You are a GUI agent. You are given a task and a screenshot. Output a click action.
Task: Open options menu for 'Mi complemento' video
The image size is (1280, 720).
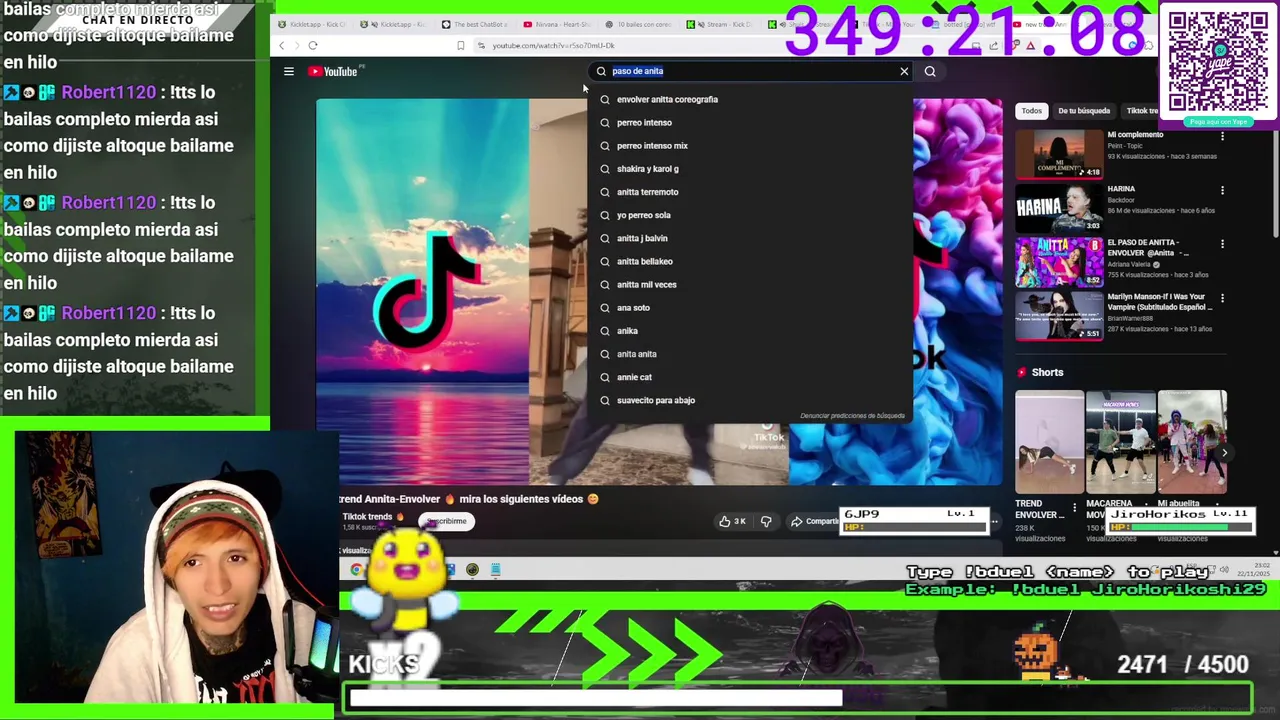(x=1222, y=136)
